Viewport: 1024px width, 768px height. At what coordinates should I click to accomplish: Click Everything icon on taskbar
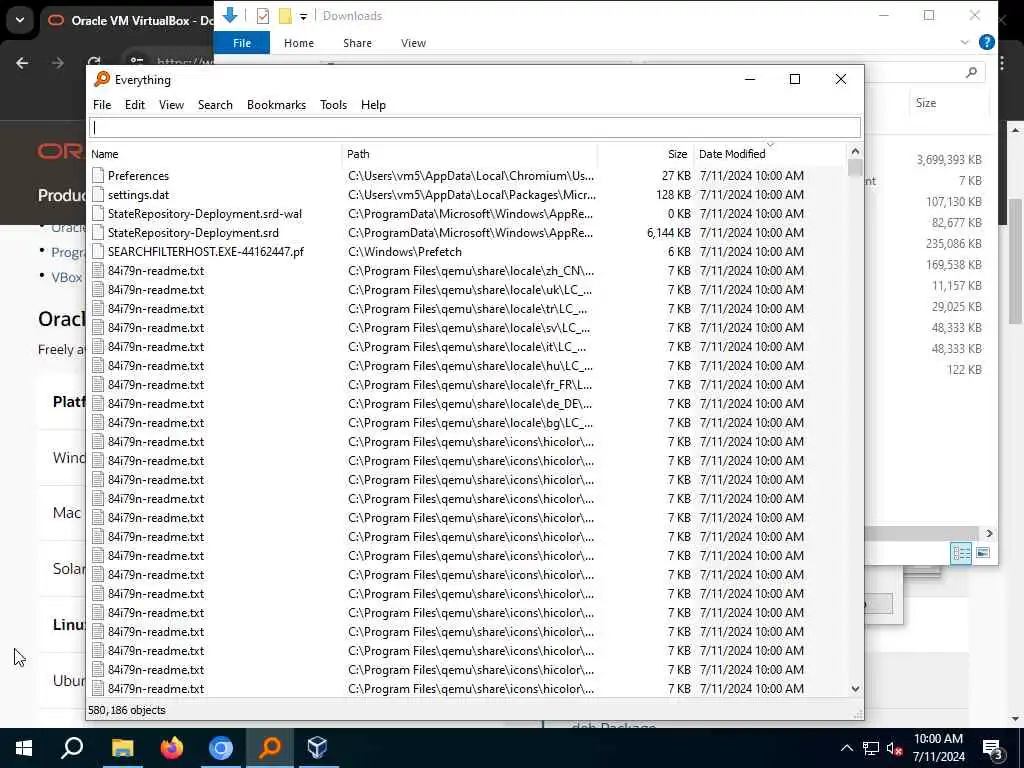click(270, 748)
